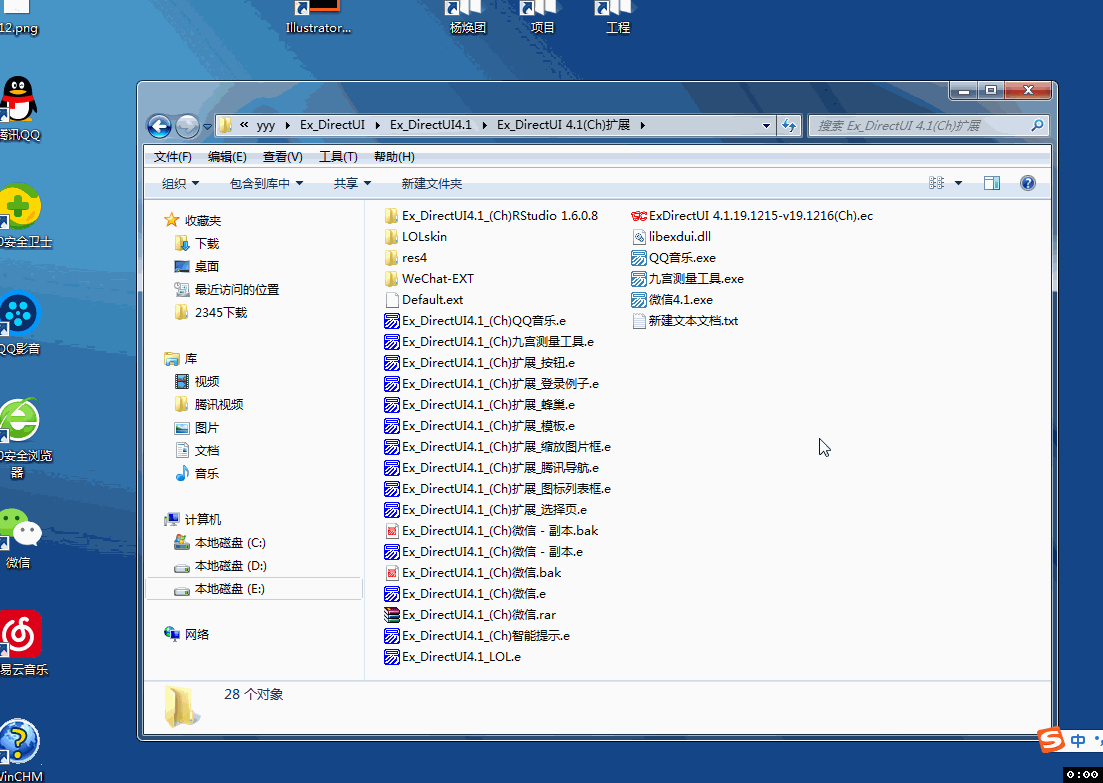The image size is (1103, 783).
Task: Select 桌面 in favorites
Action: (207, 267)
